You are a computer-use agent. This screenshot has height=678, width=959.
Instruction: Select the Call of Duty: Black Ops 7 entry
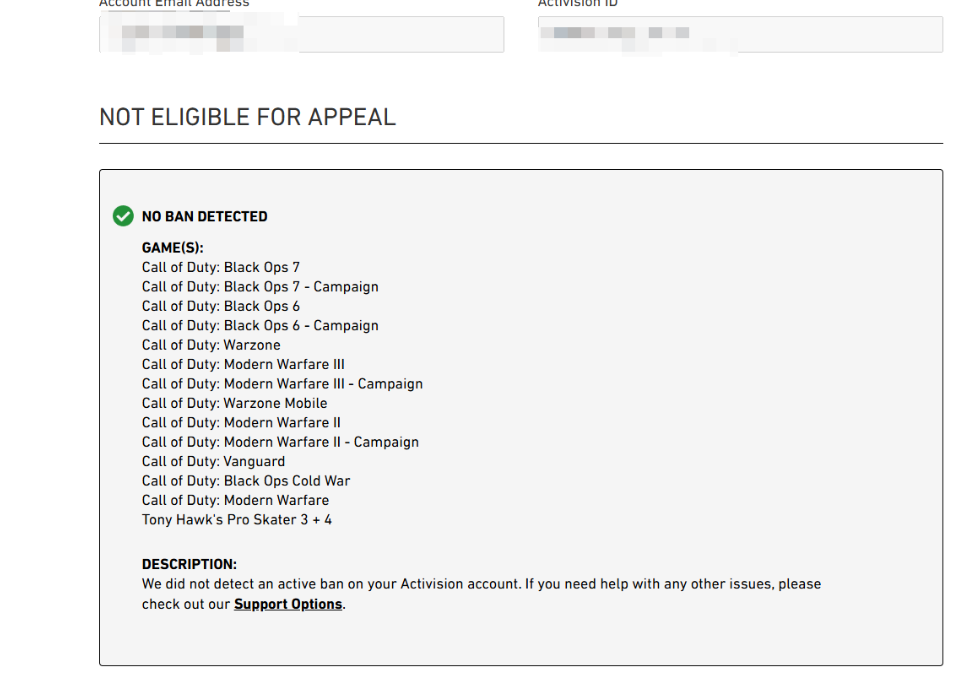221,267
